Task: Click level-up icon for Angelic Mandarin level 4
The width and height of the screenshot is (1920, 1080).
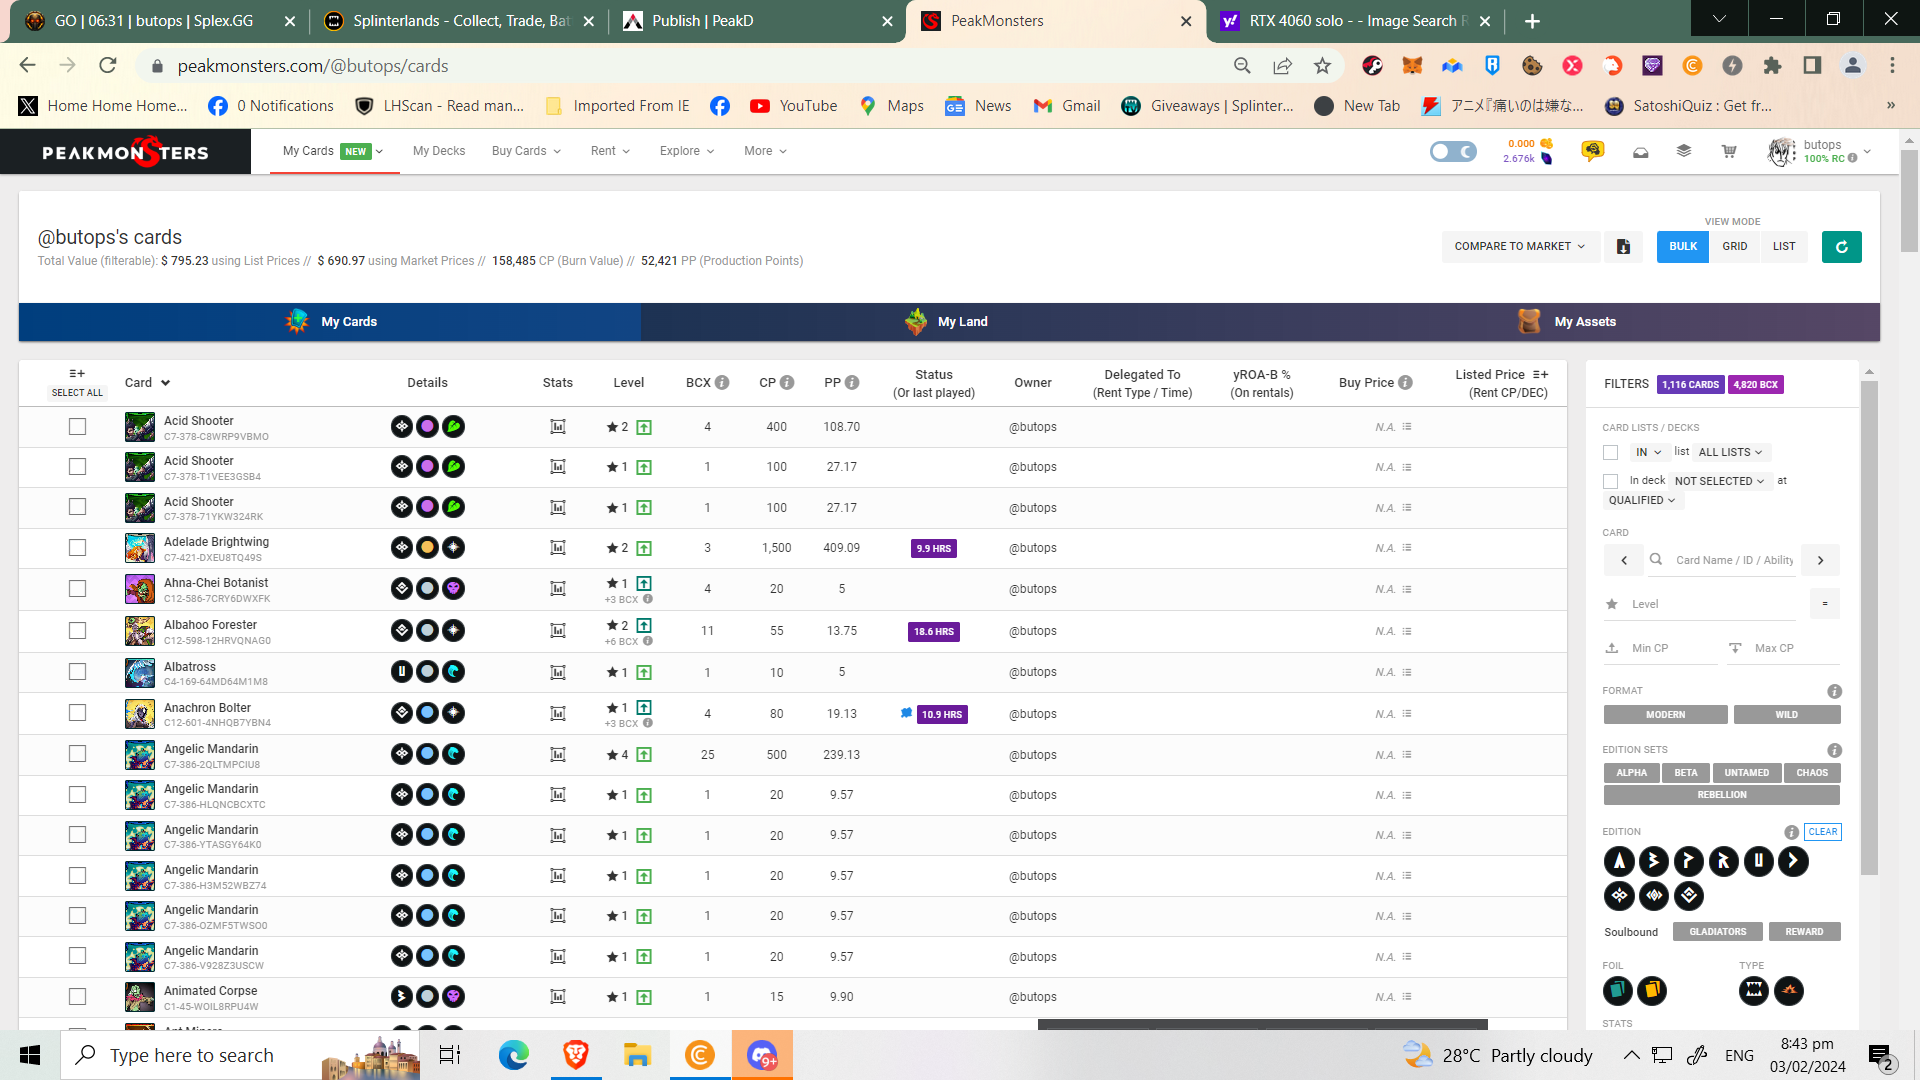Action: click(x=644, y=755)
